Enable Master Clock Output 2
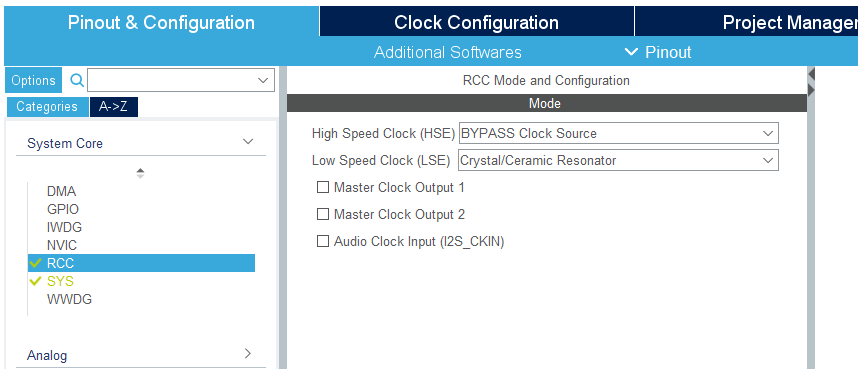The height and width of the screenshot is (369, 858). [323, 214]
